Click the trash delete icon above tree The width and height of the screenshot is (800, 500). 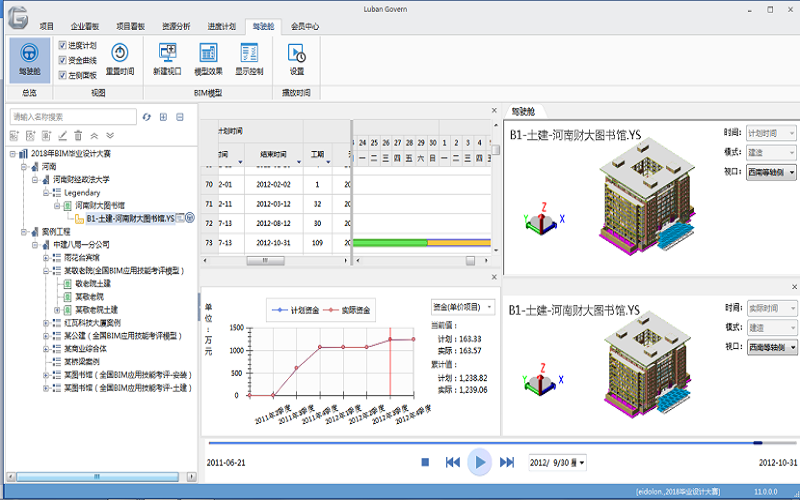click(78, 136)
